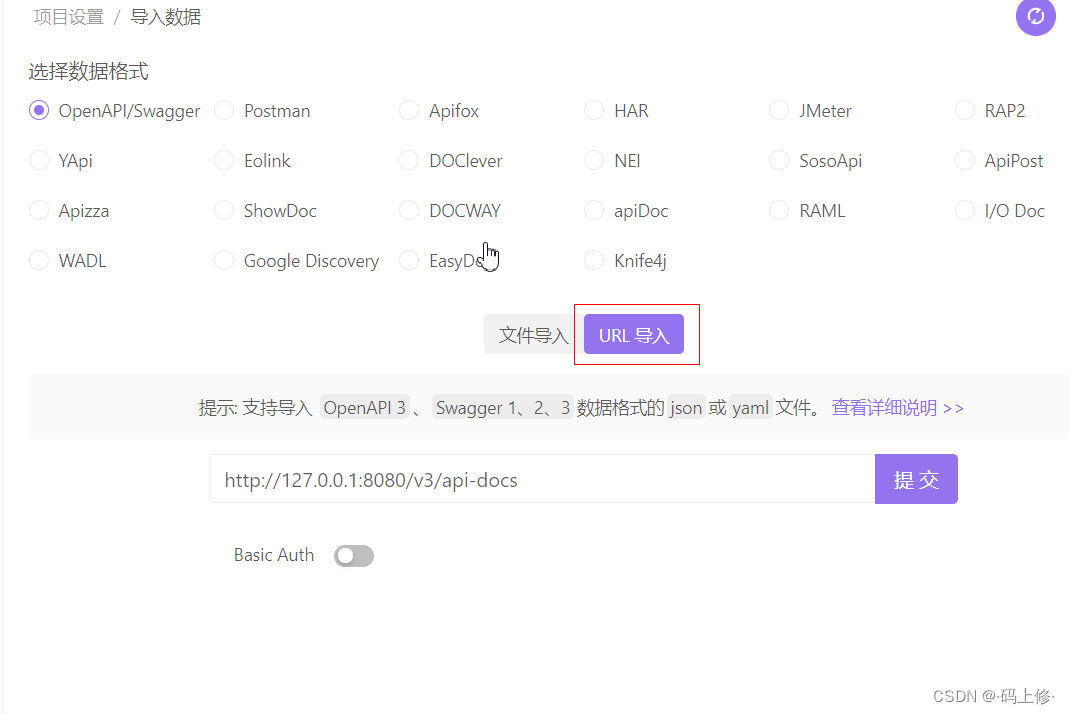Click the Basic Auth label text
The image size is (1069, 714).
pyautogui.click(x=274, y=555)
